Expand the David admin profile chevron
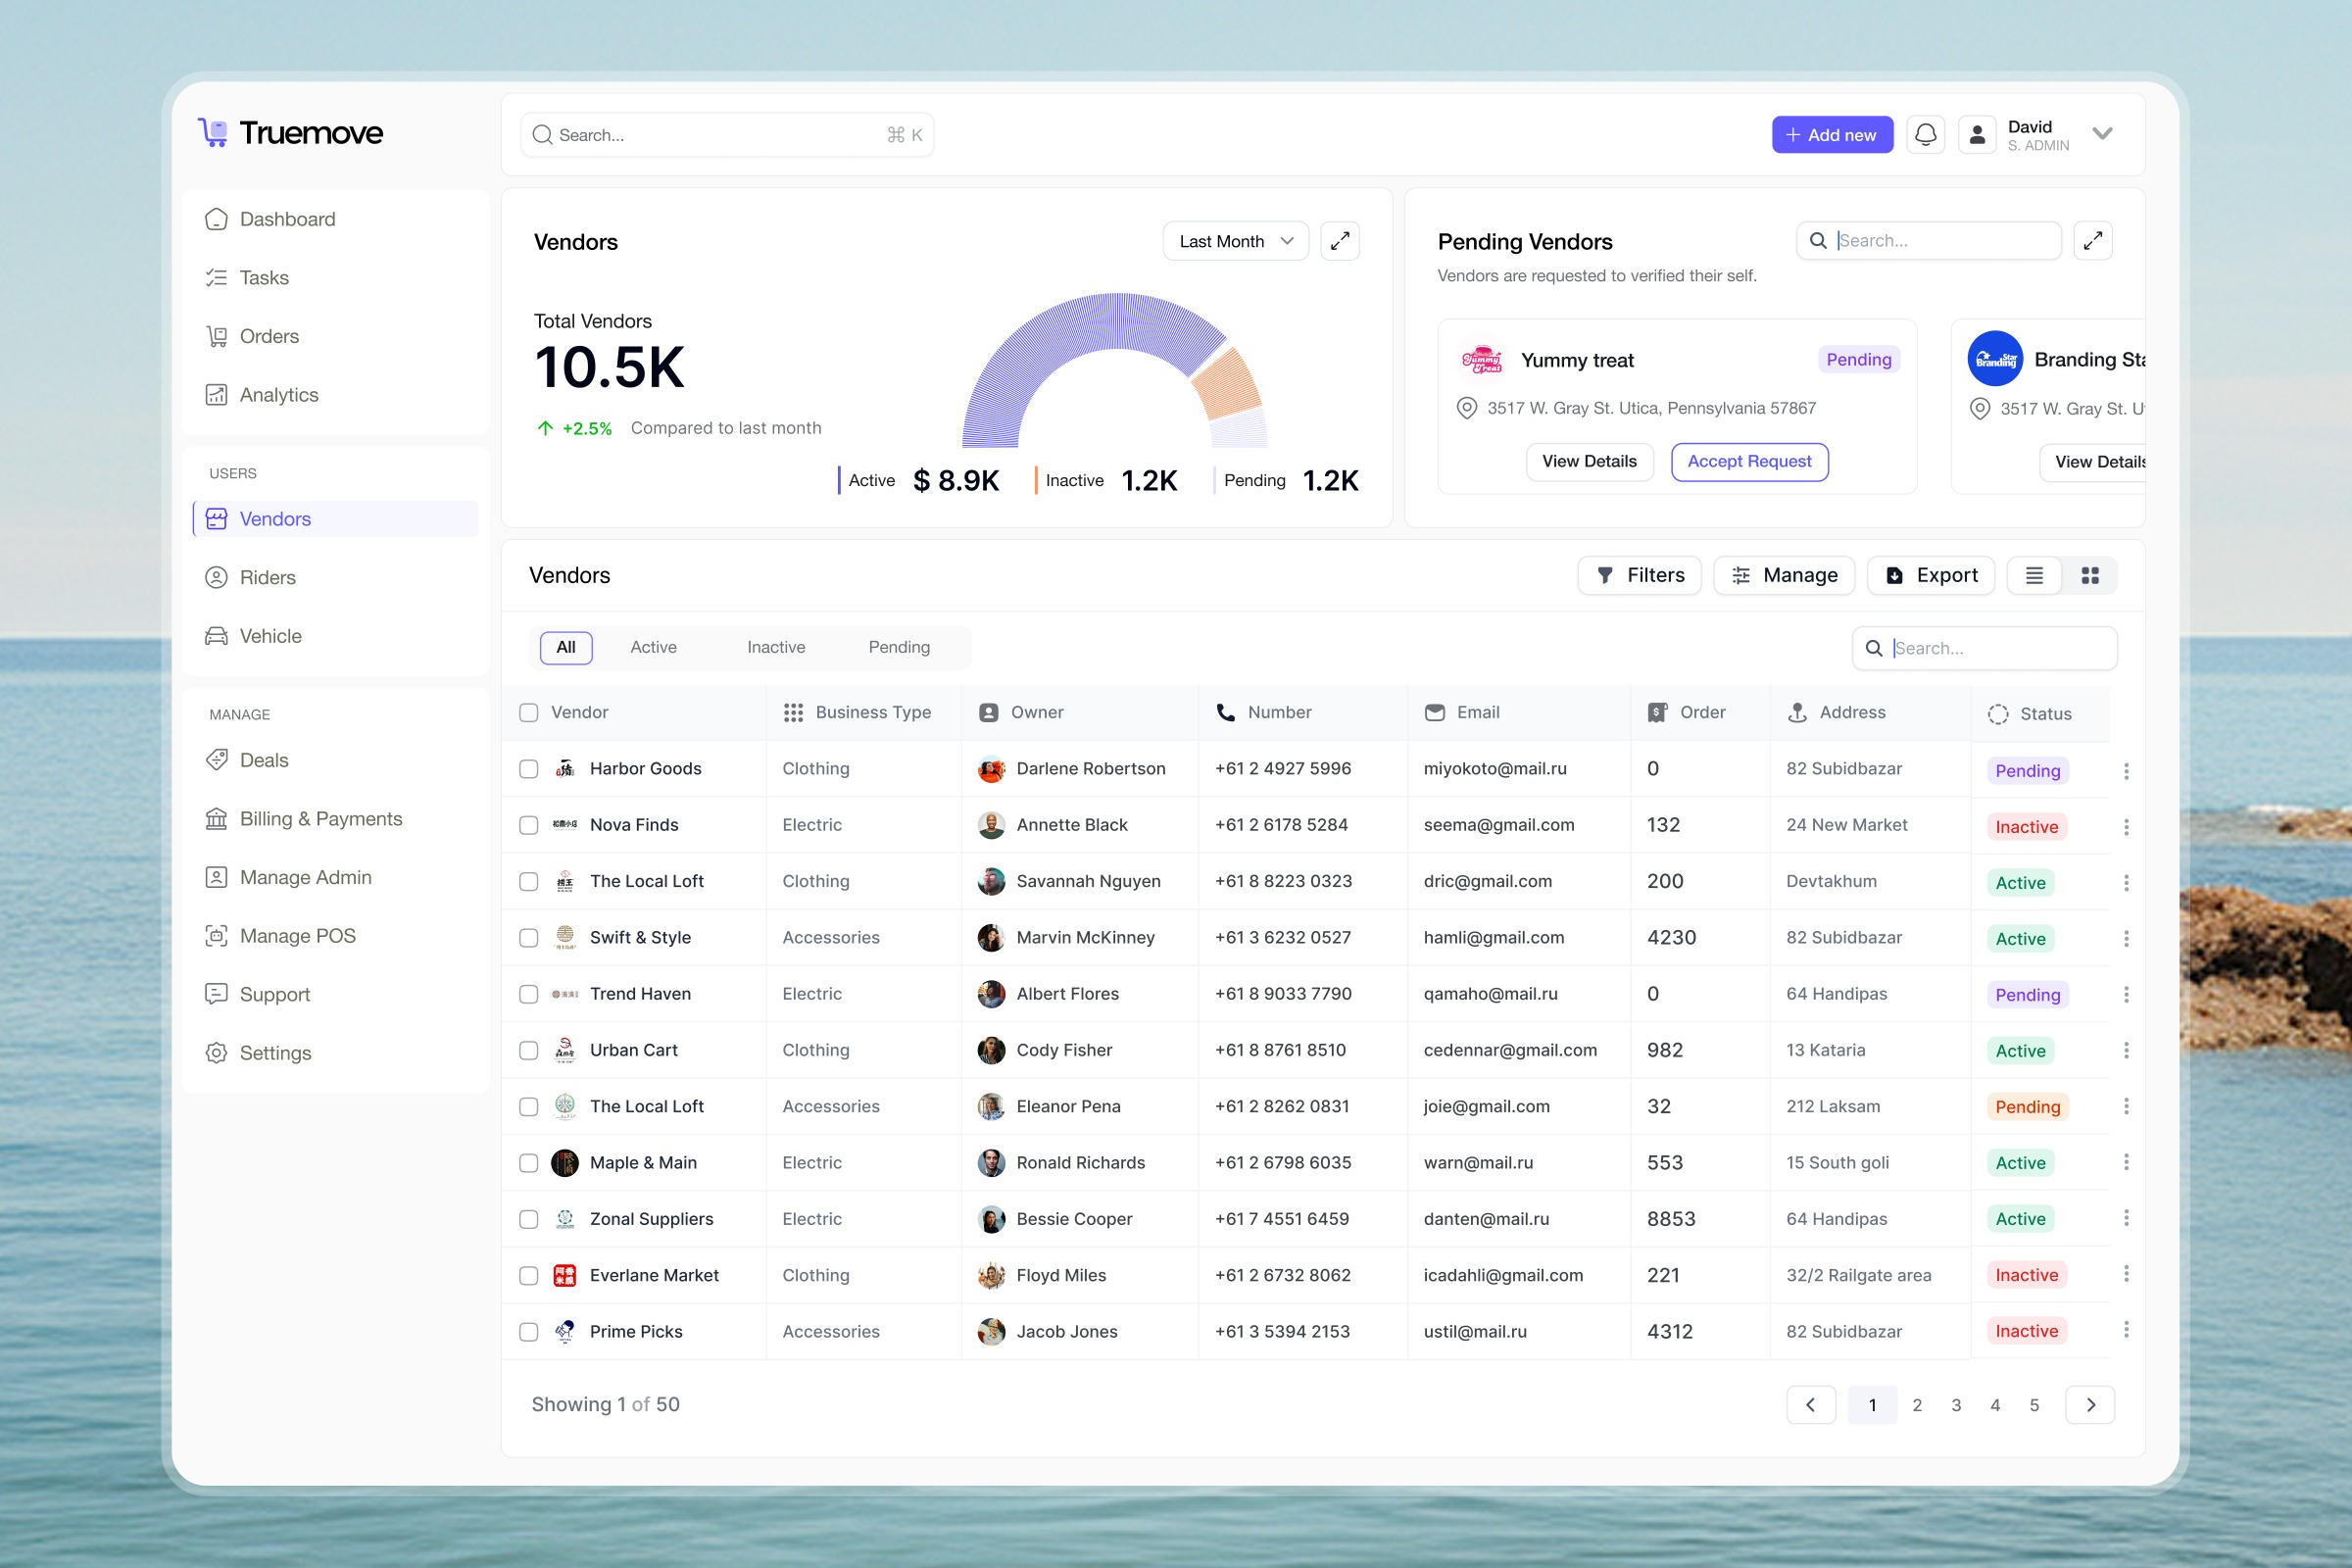This screenshot has width=2352, height=1568. tap(2102, 134)
